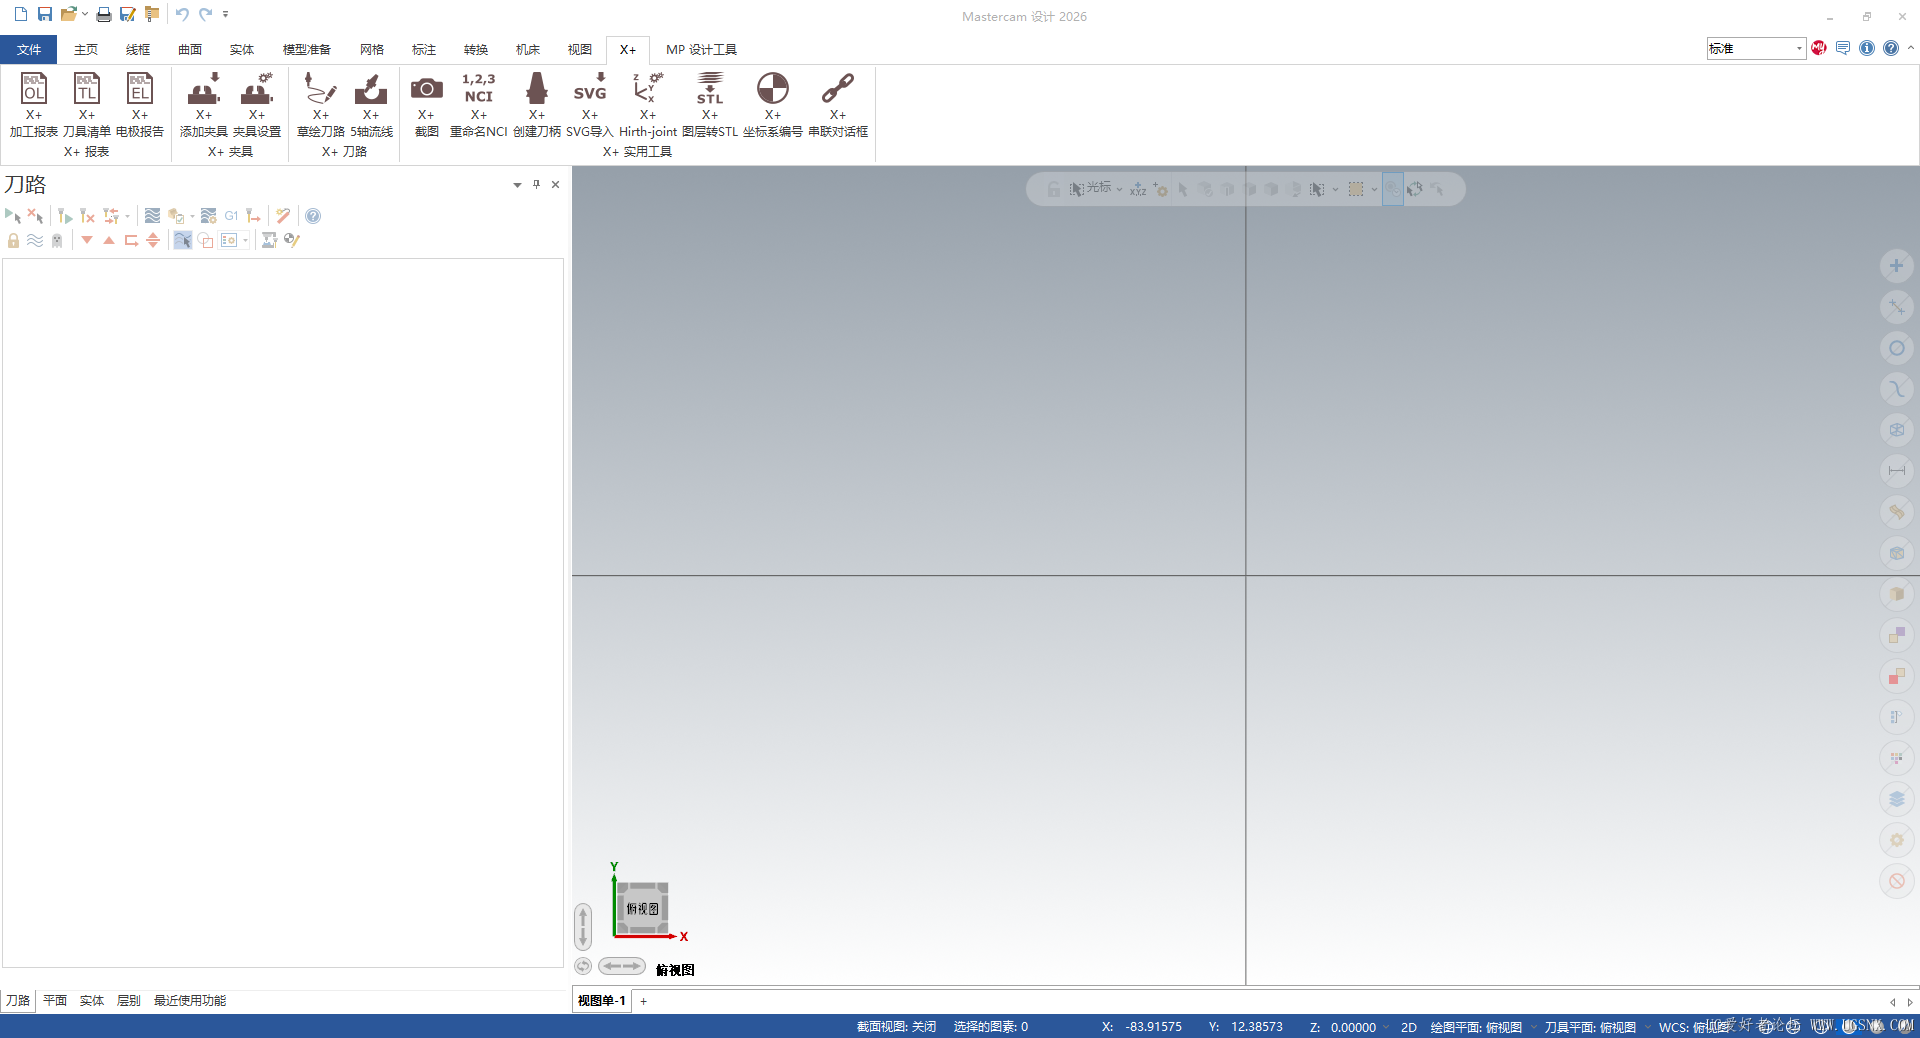The width and height of the screenshot is (1920, 1038).
Task: Click the X+ 重命名NCI tool
Action: point(479,104)
